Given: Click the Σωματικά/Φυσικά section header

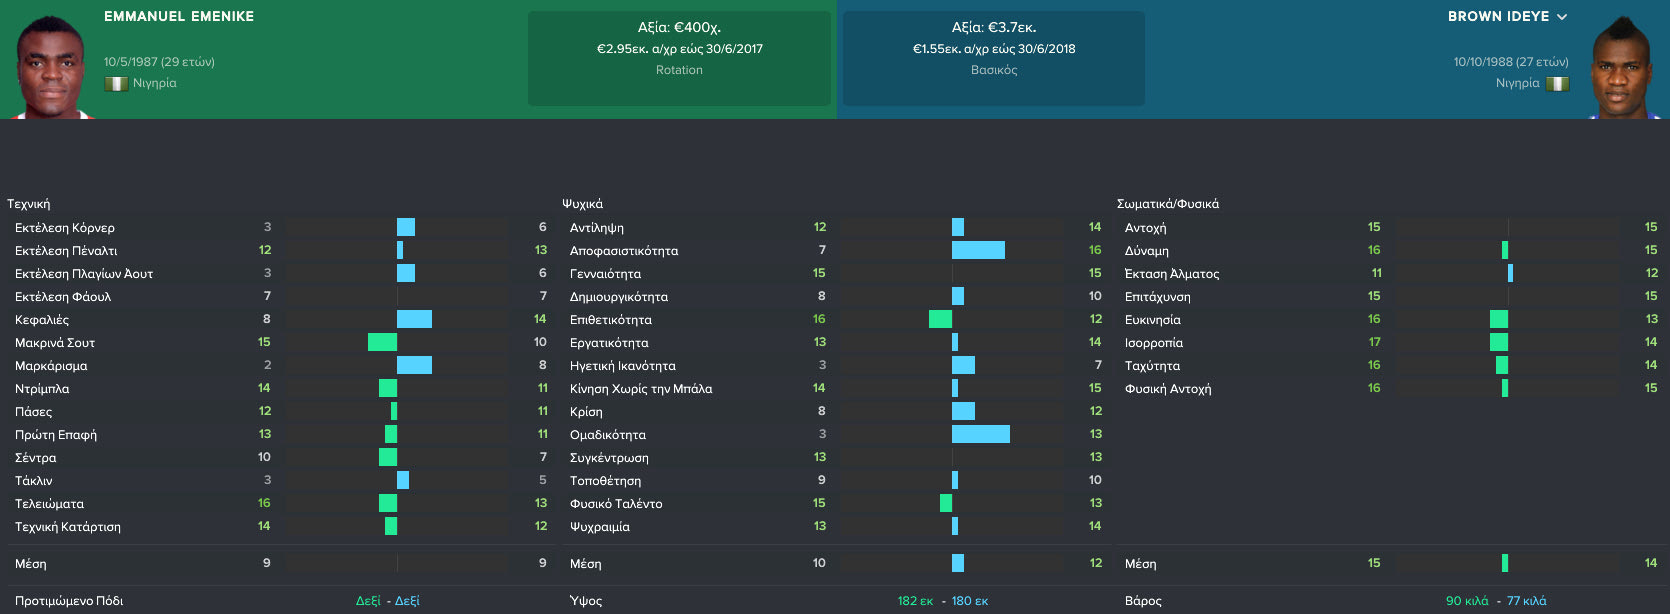Looking at the screenshot, I should tap(1167, 204).
